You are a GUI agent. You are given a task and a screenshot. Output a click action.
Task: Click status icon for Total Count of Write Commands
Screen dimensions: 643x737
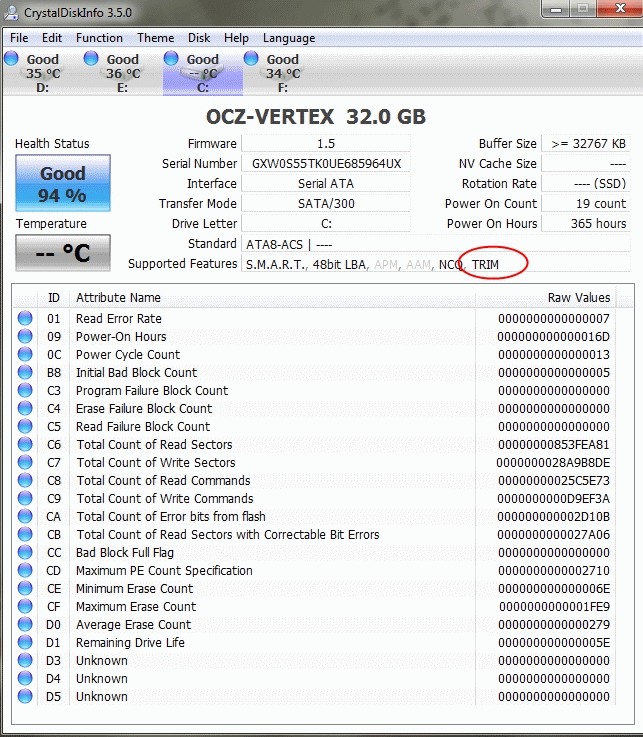tap(25, 498)
